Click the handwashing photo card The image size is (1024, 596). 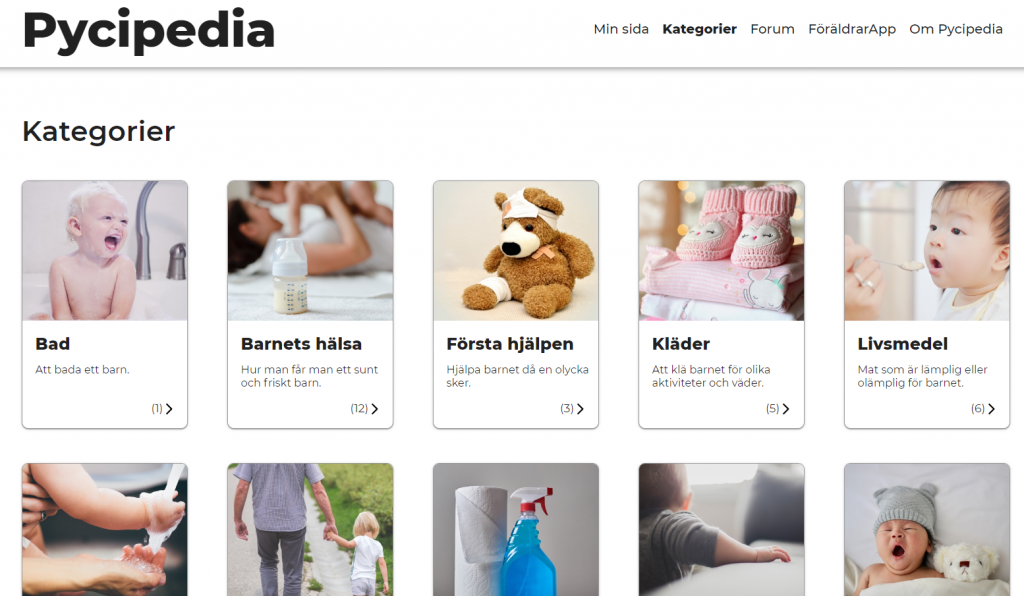[x=104, y=529]
